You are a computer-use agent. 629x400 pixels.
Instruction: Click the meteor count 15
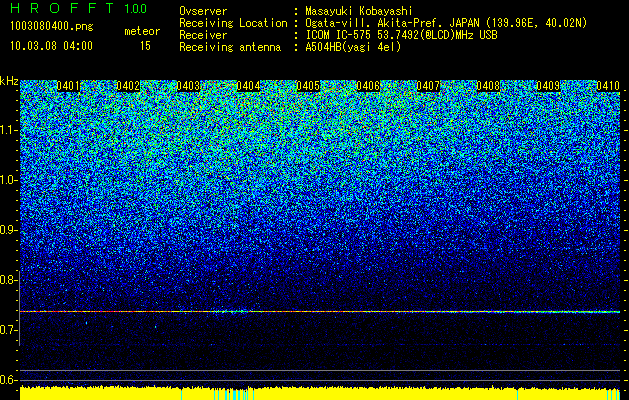(x=145, y=46)
